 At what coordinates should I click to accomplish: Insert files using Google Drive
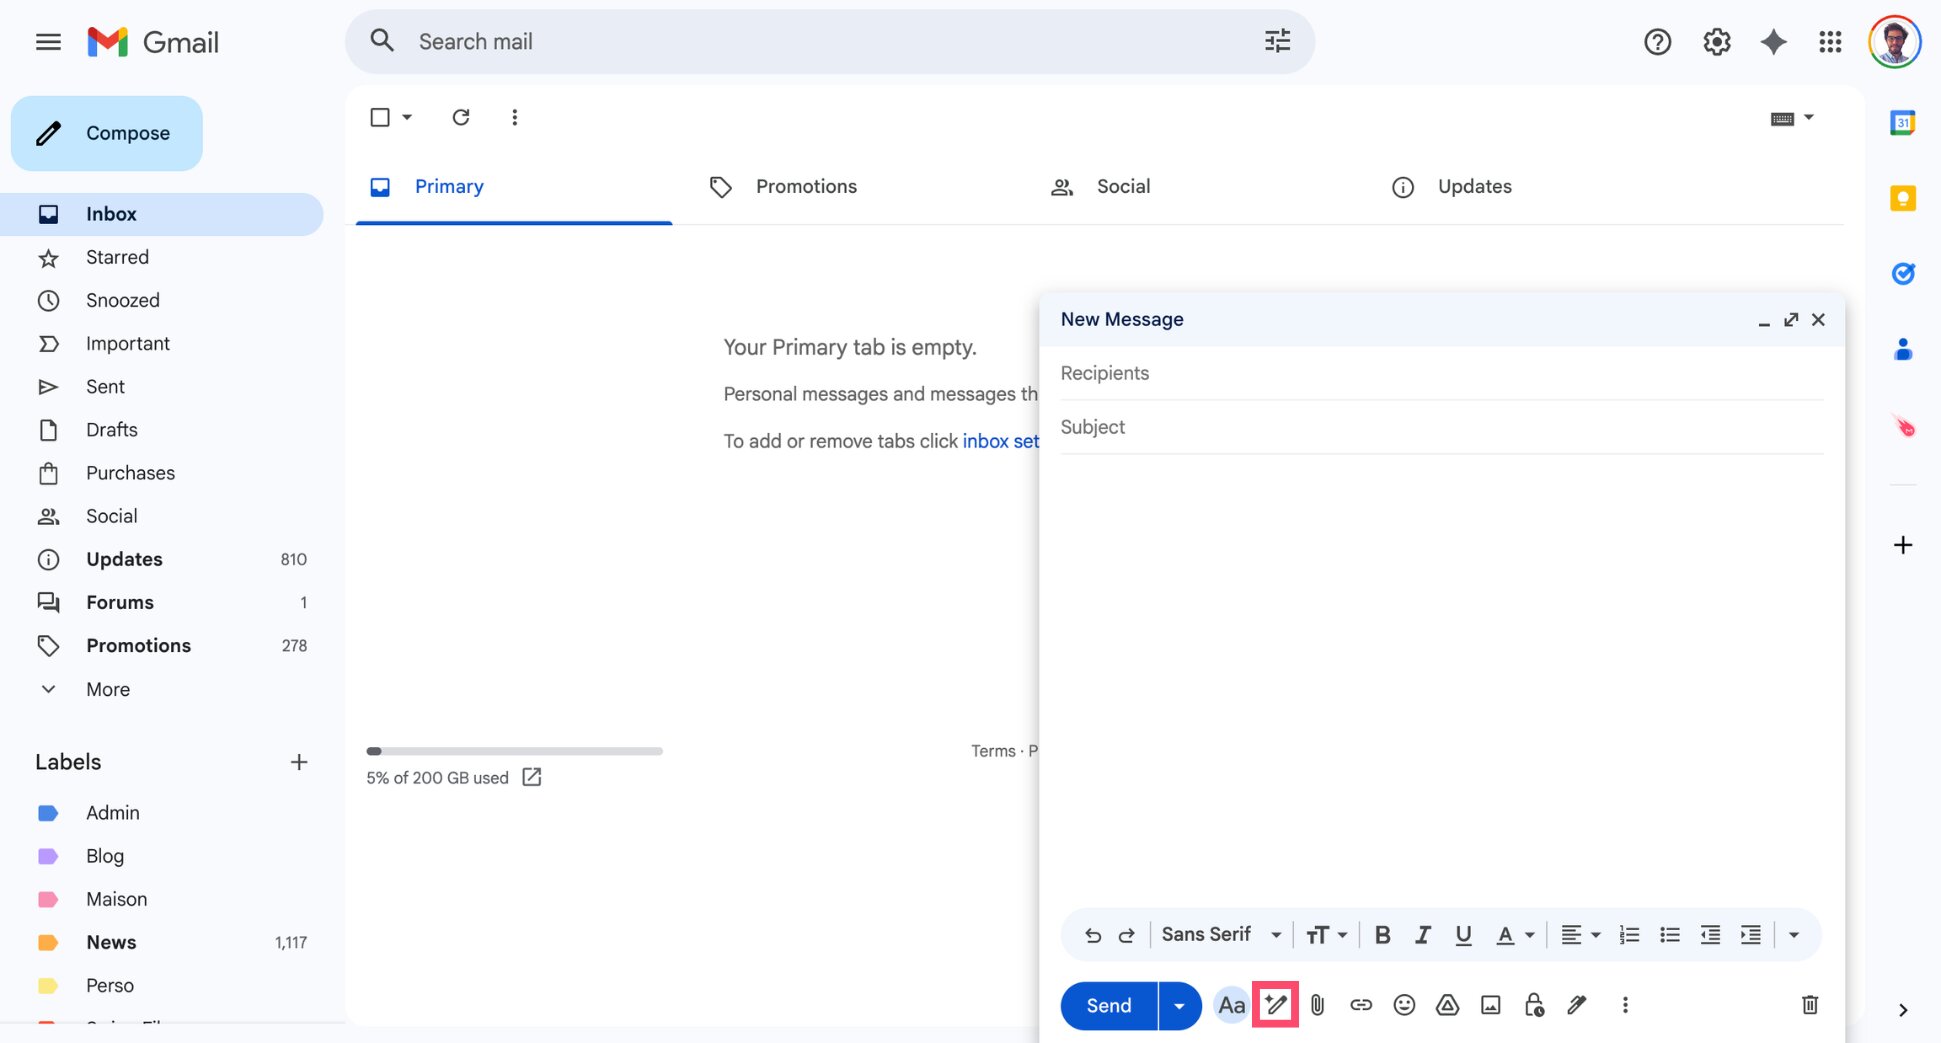coord(1447,1005)
